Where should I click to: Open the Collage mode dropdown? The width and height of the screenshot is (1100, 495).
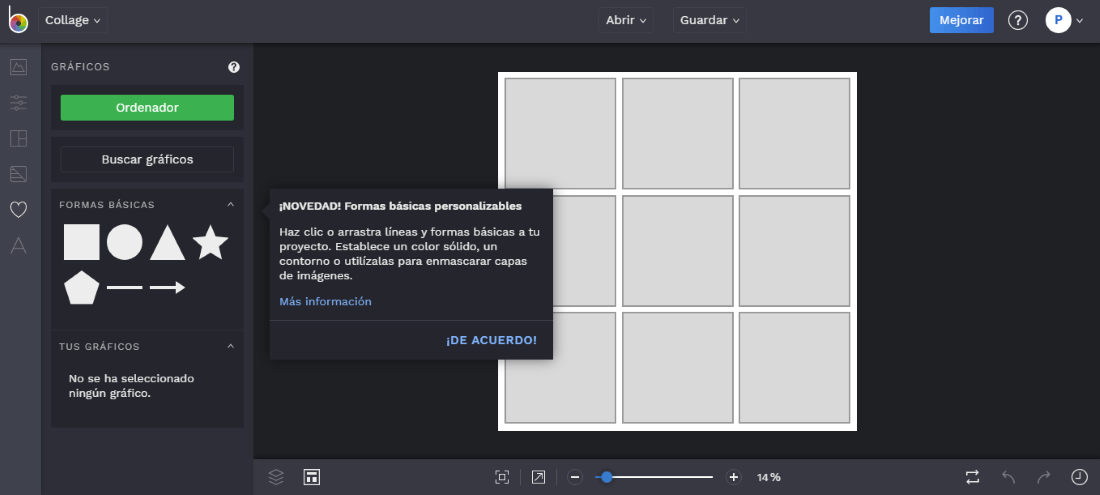73,20
